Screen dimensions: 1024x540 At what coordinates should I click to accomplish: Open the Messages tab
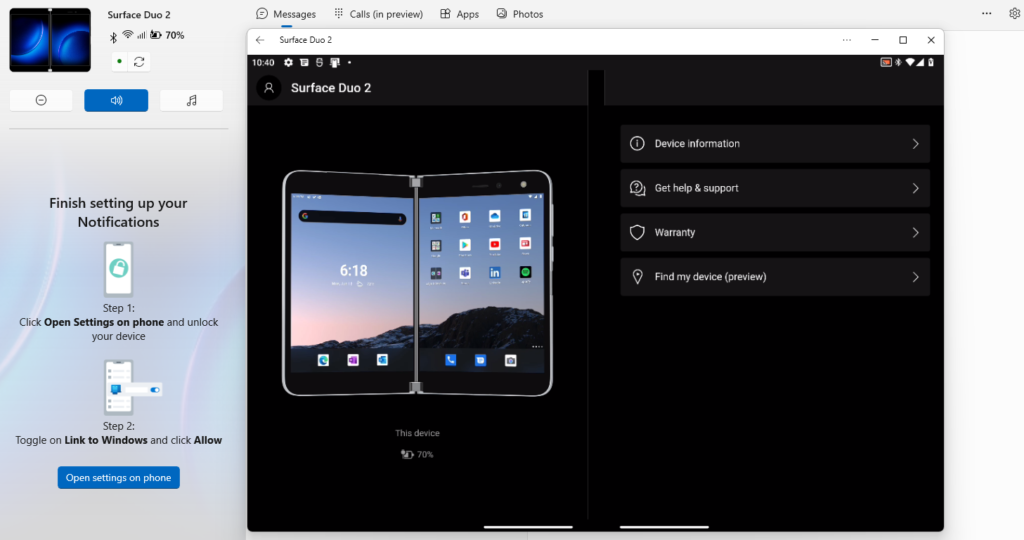click(x=286, y=14)
